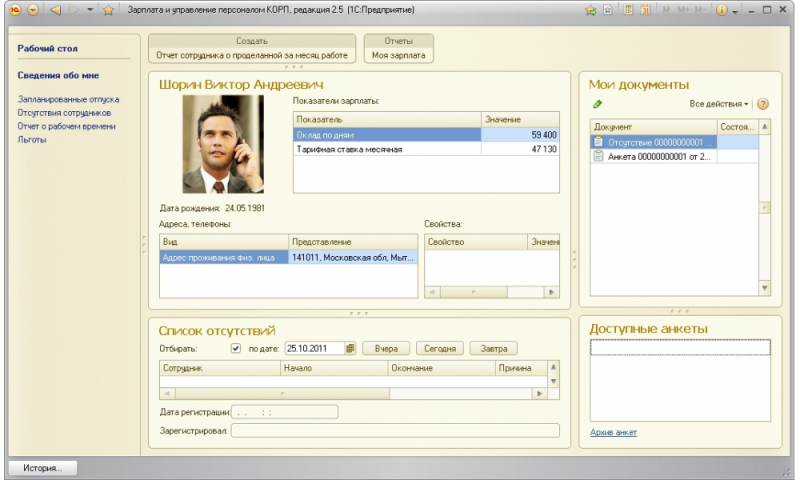Screen dimensions: 800x480
Task: Click the green pencil edit icon in Мои документы
Action: [598, 104]
